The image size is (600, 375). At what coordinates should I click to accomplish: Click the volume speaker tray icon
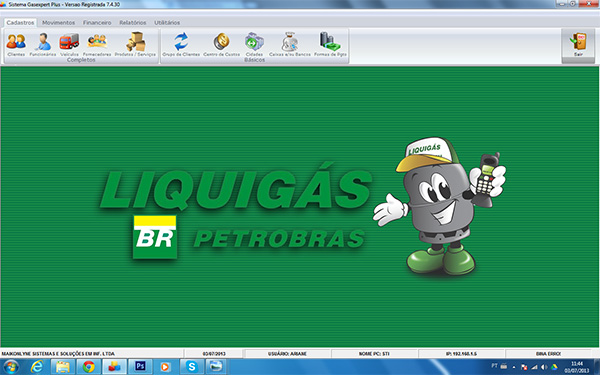(x=544, y=367)
